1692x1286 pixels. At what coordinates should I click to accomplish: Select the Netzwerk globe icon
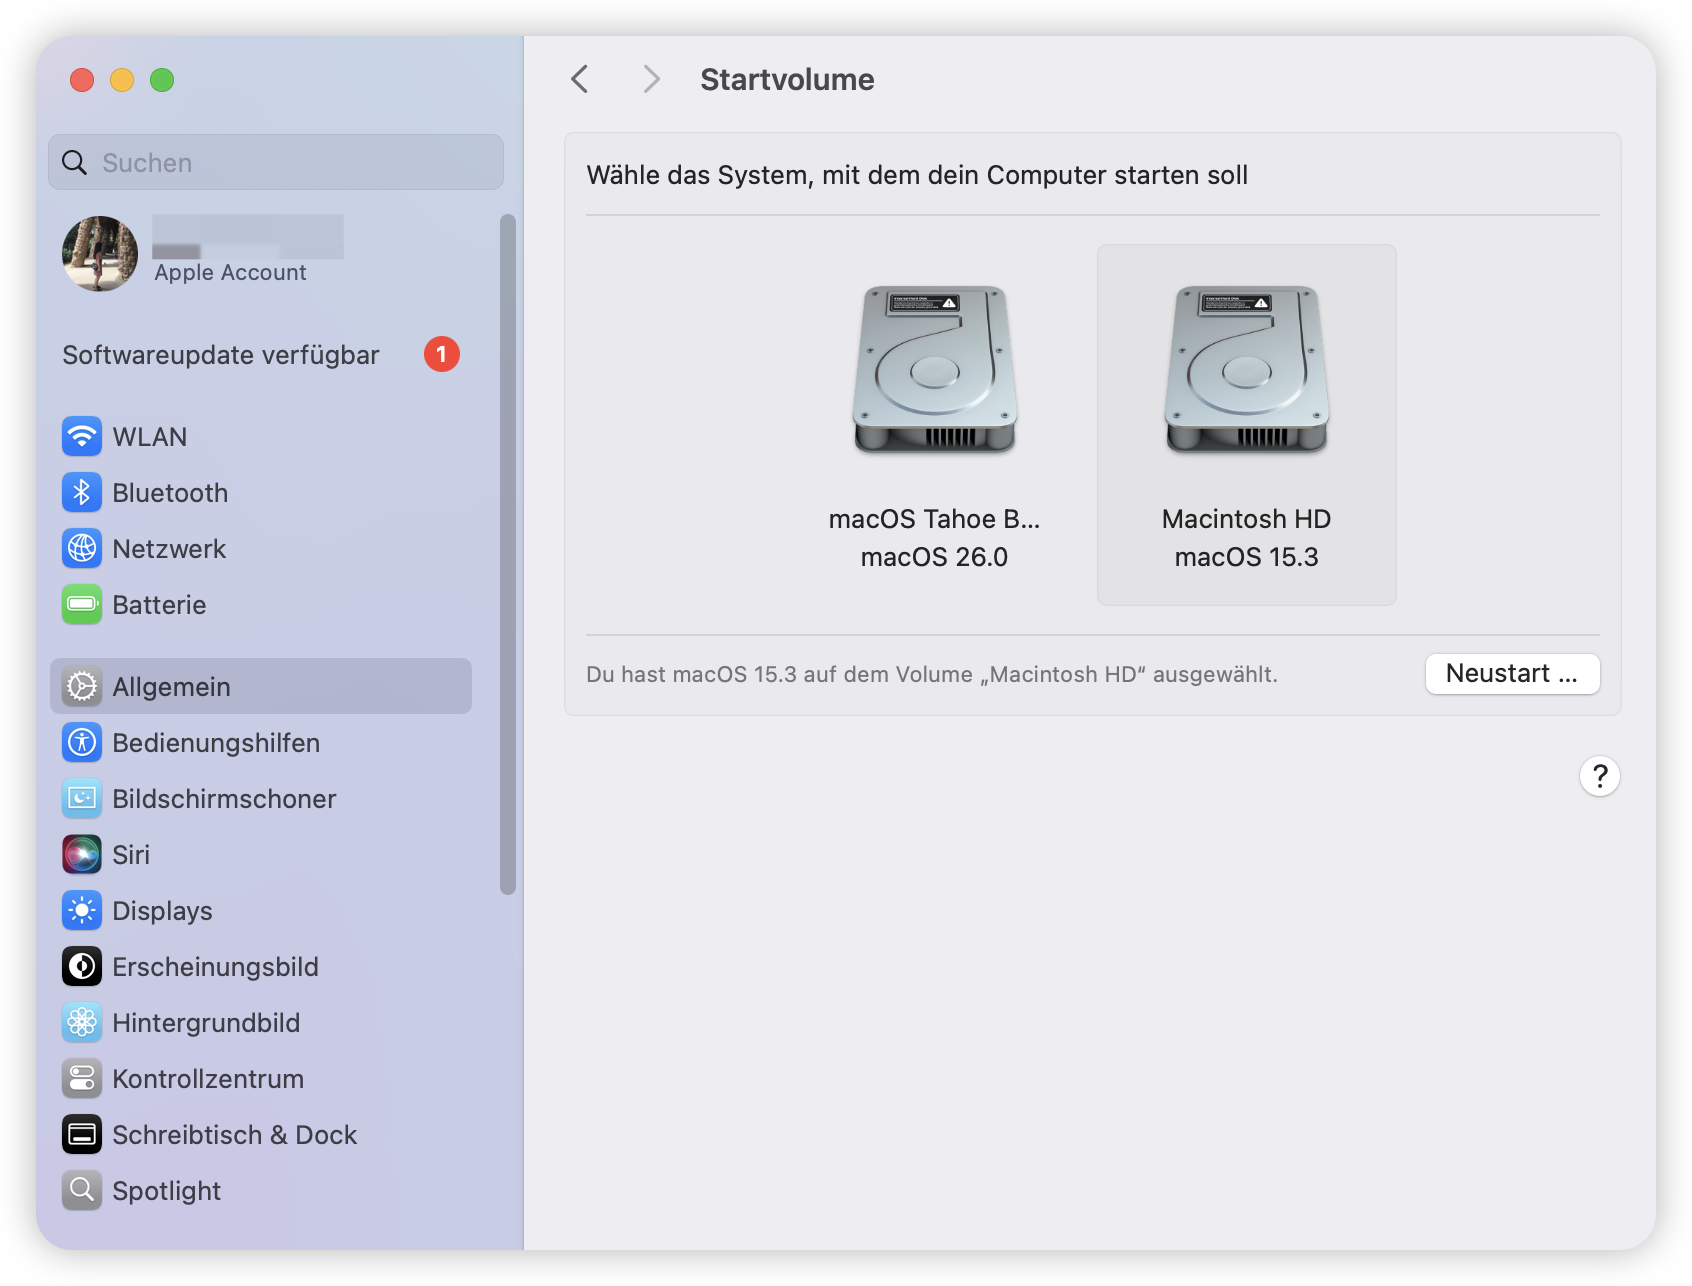pos(82,549)
